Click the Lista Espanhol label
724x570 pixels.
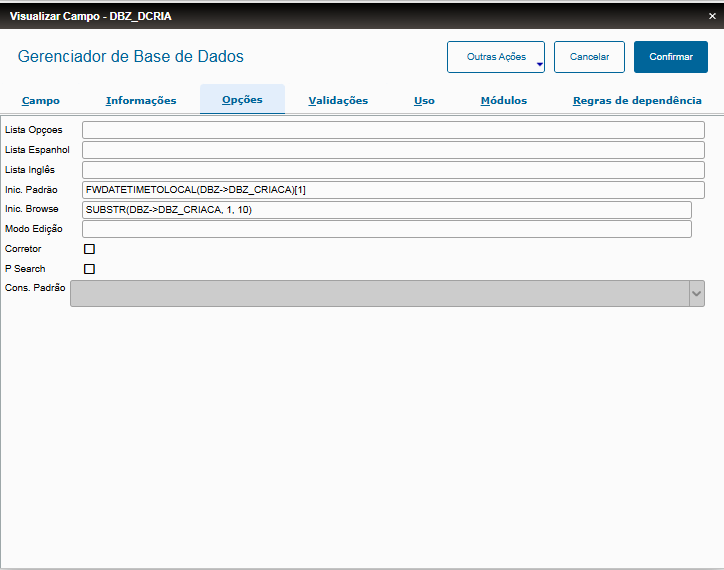click(37, 150)
